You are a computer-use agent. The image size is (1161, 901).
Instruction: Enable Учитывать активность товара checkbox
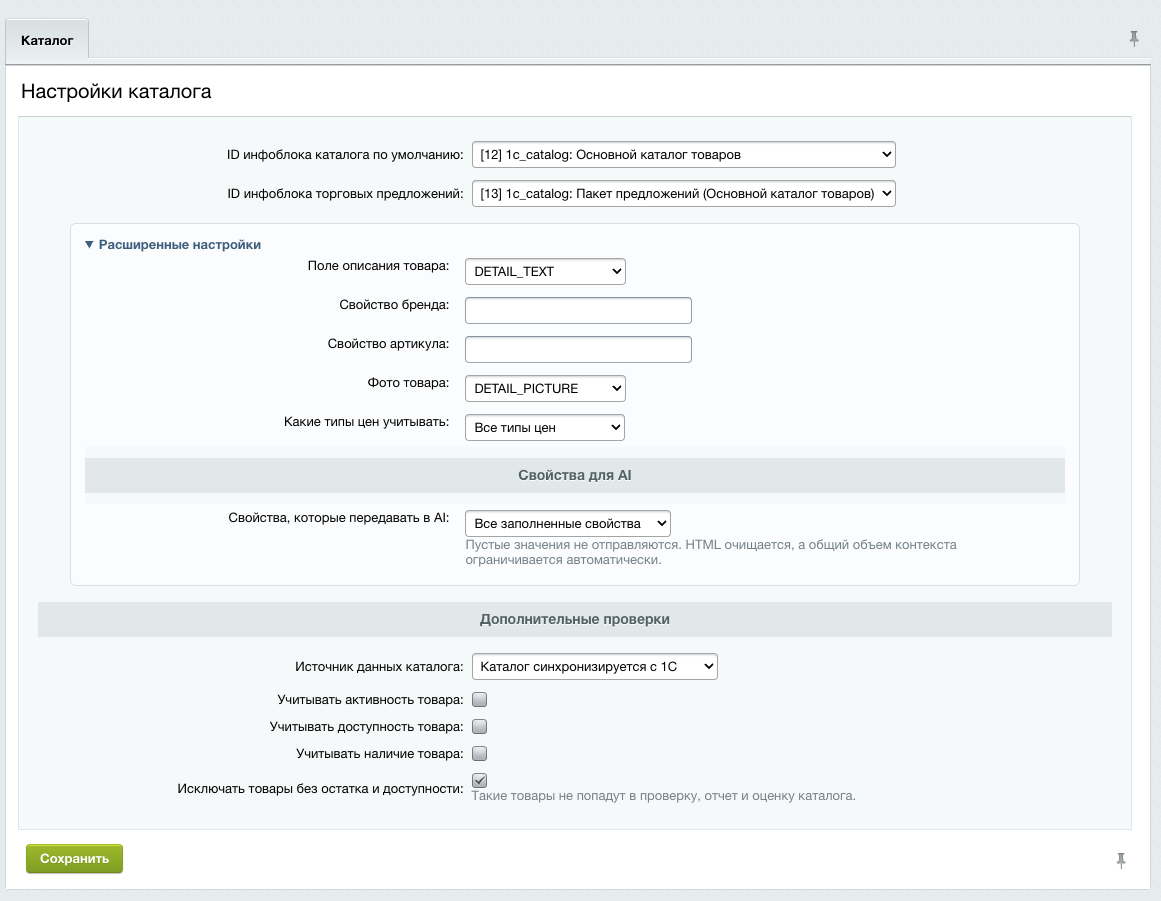coord(479,700)
